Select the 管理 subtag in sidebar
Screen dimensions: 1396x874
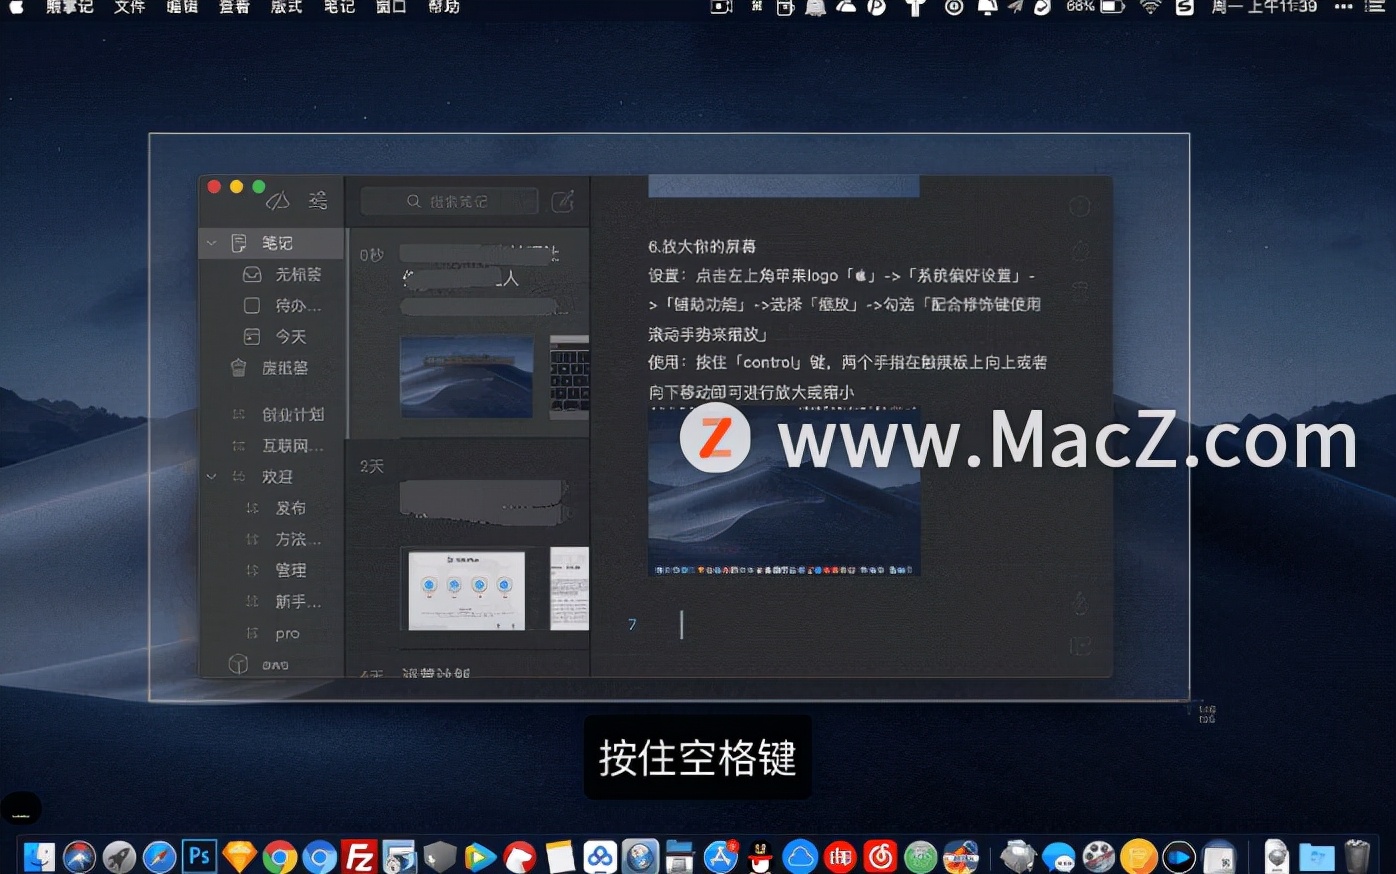tap(291, 570)
